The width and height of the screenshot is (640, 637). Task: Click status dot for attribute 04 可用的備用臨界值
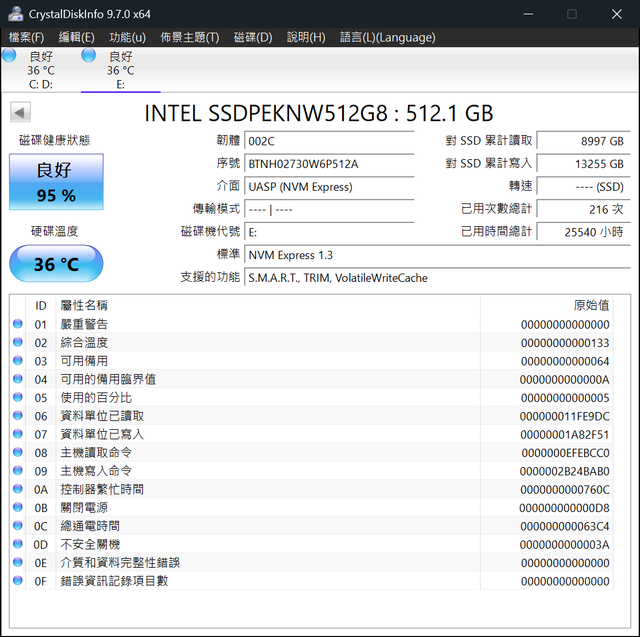(18, 379)
